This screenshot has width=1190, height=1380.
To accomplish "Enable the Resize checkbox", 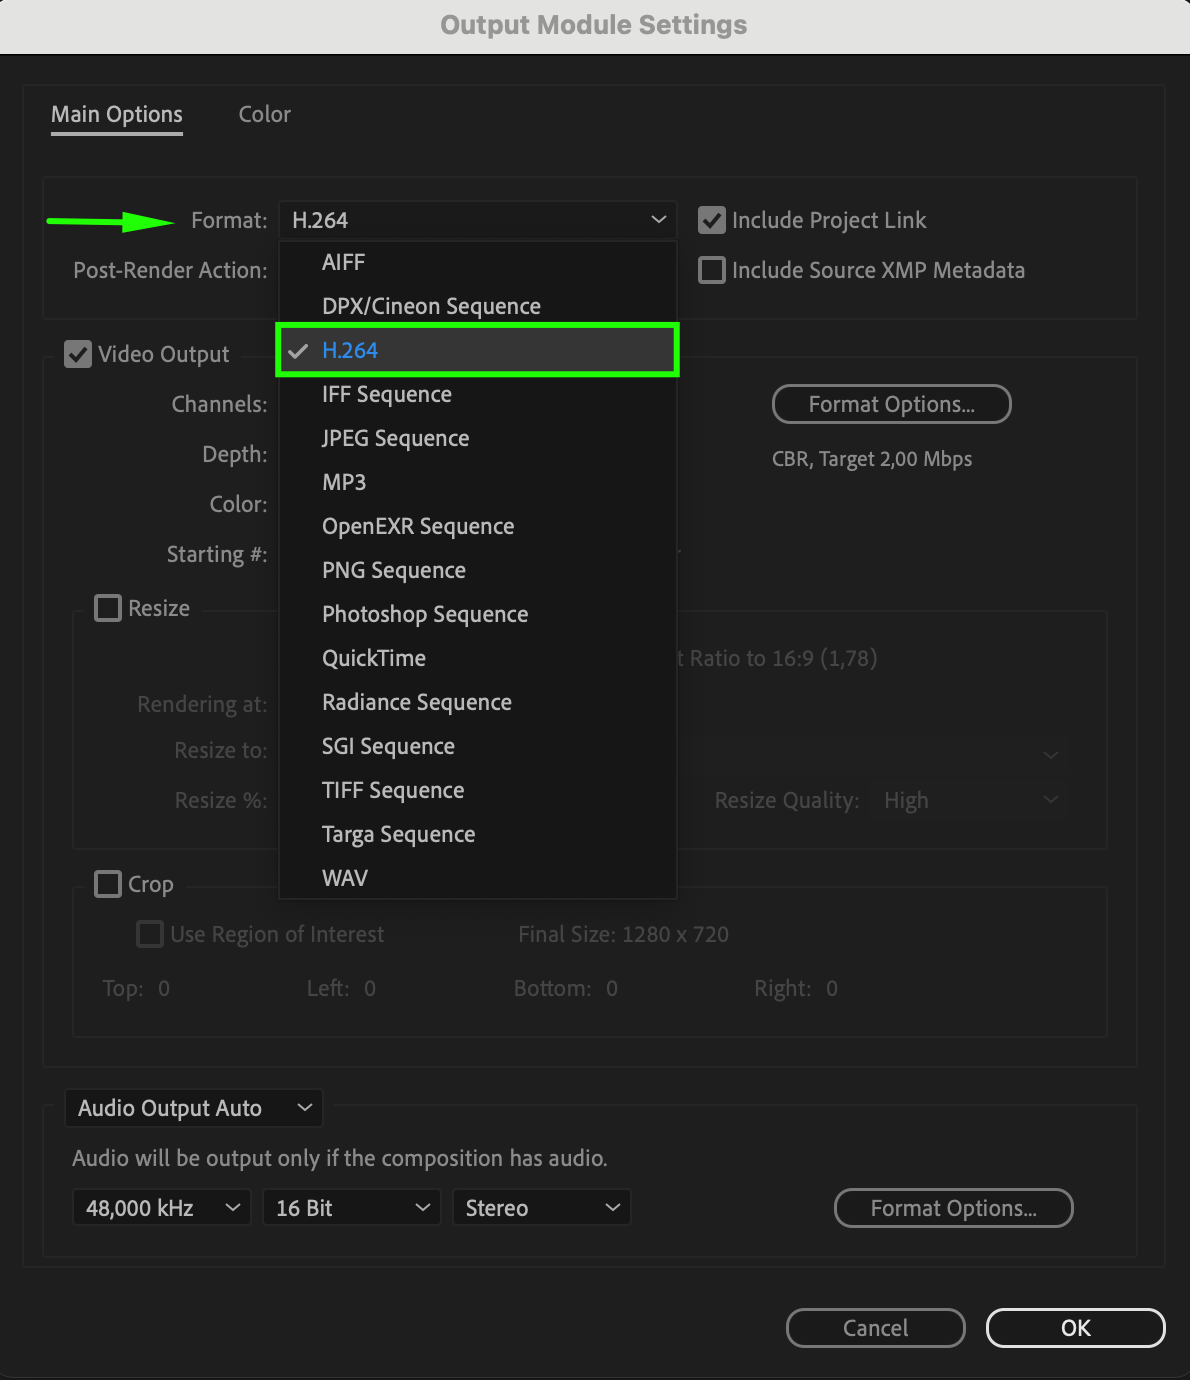I will point(108,608).
